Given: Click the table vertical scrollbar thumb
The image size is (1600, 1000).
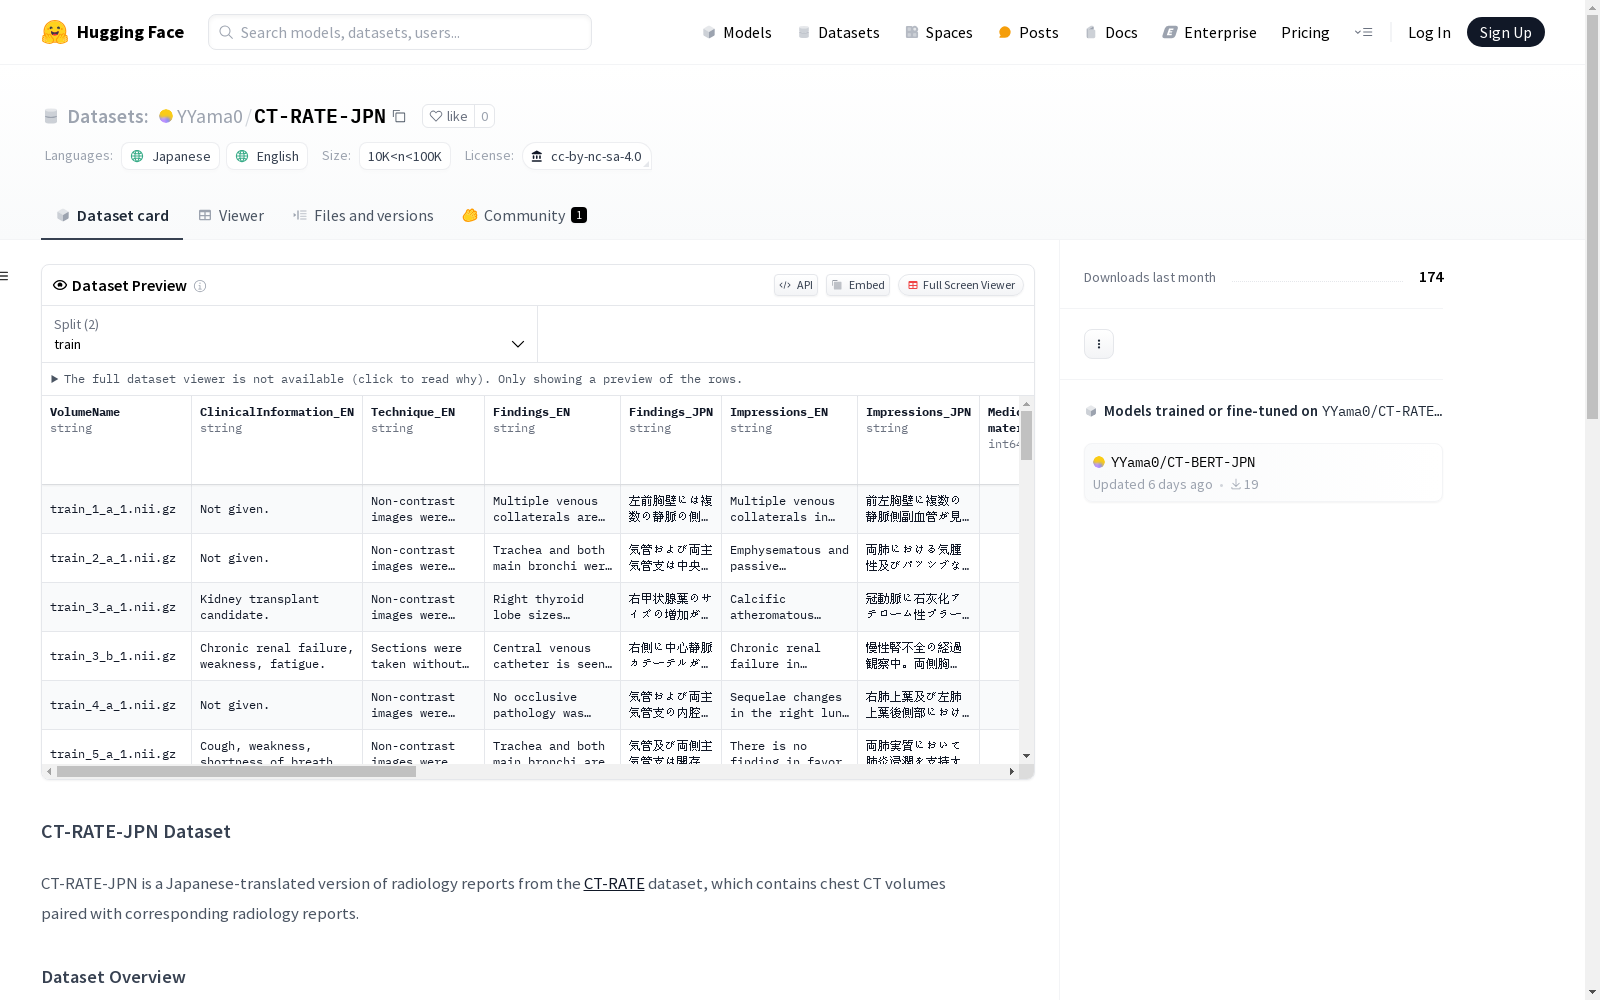Looking at the screenshot, I should tap(1026, 435).
